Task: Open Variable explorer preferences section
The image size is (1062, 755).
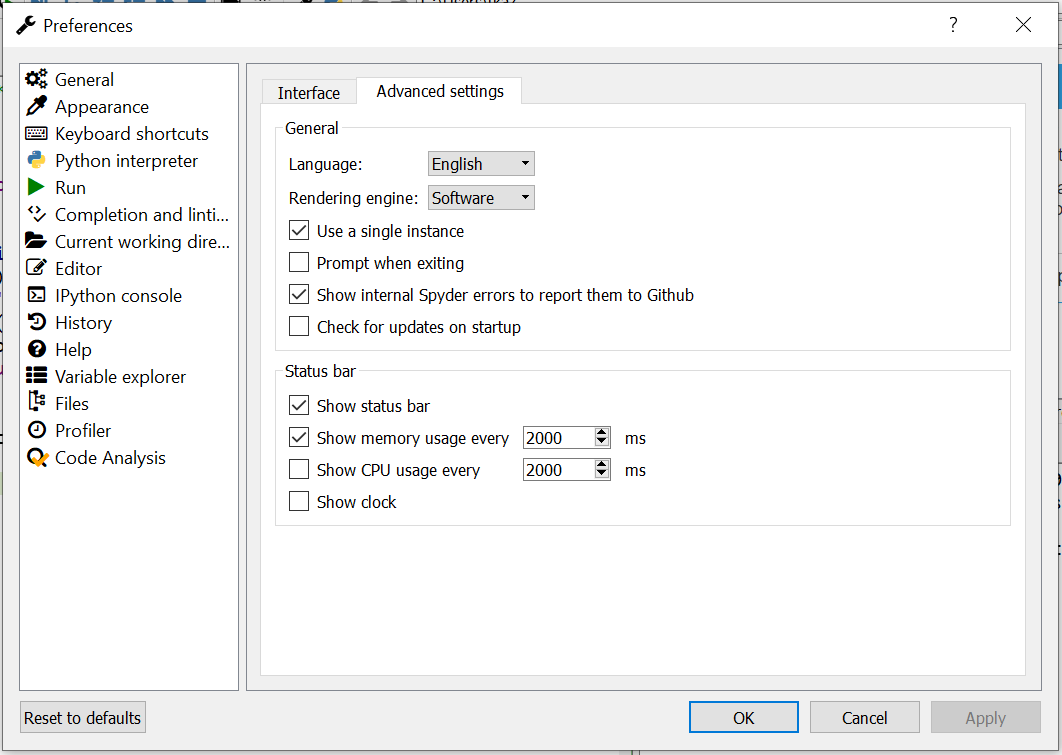Action: point(120,377)
